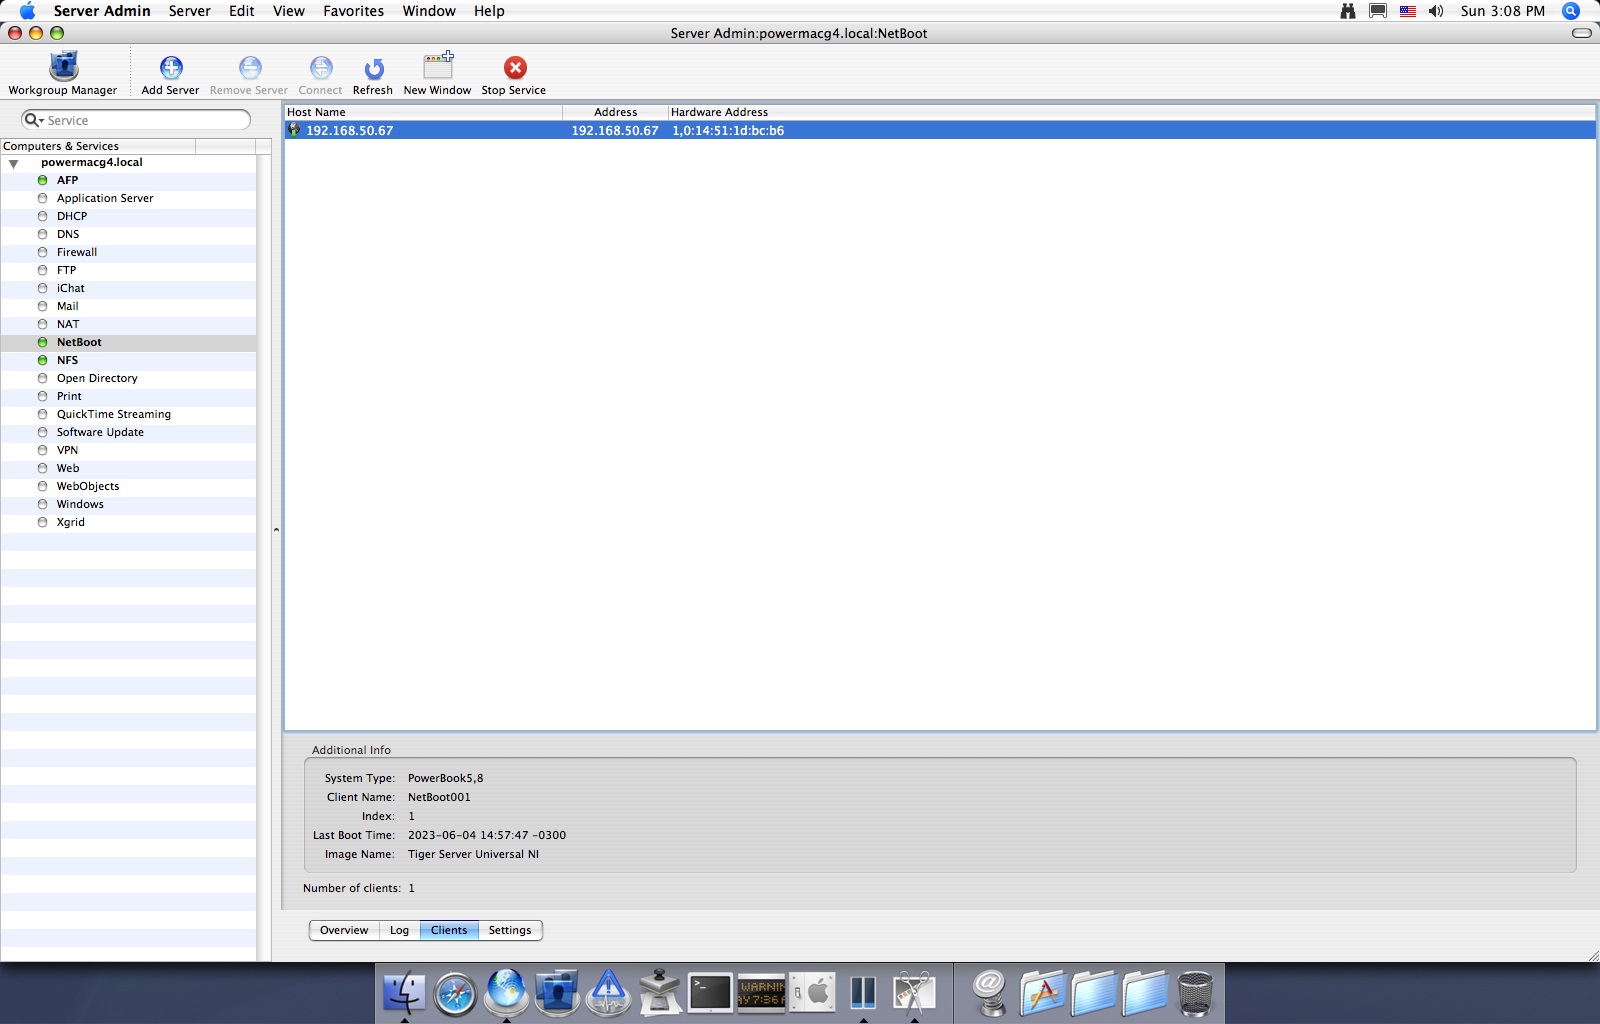Select the Print service
Image resolution: width=1600 pixels, height=1024 pixels.
pos(128,396)
